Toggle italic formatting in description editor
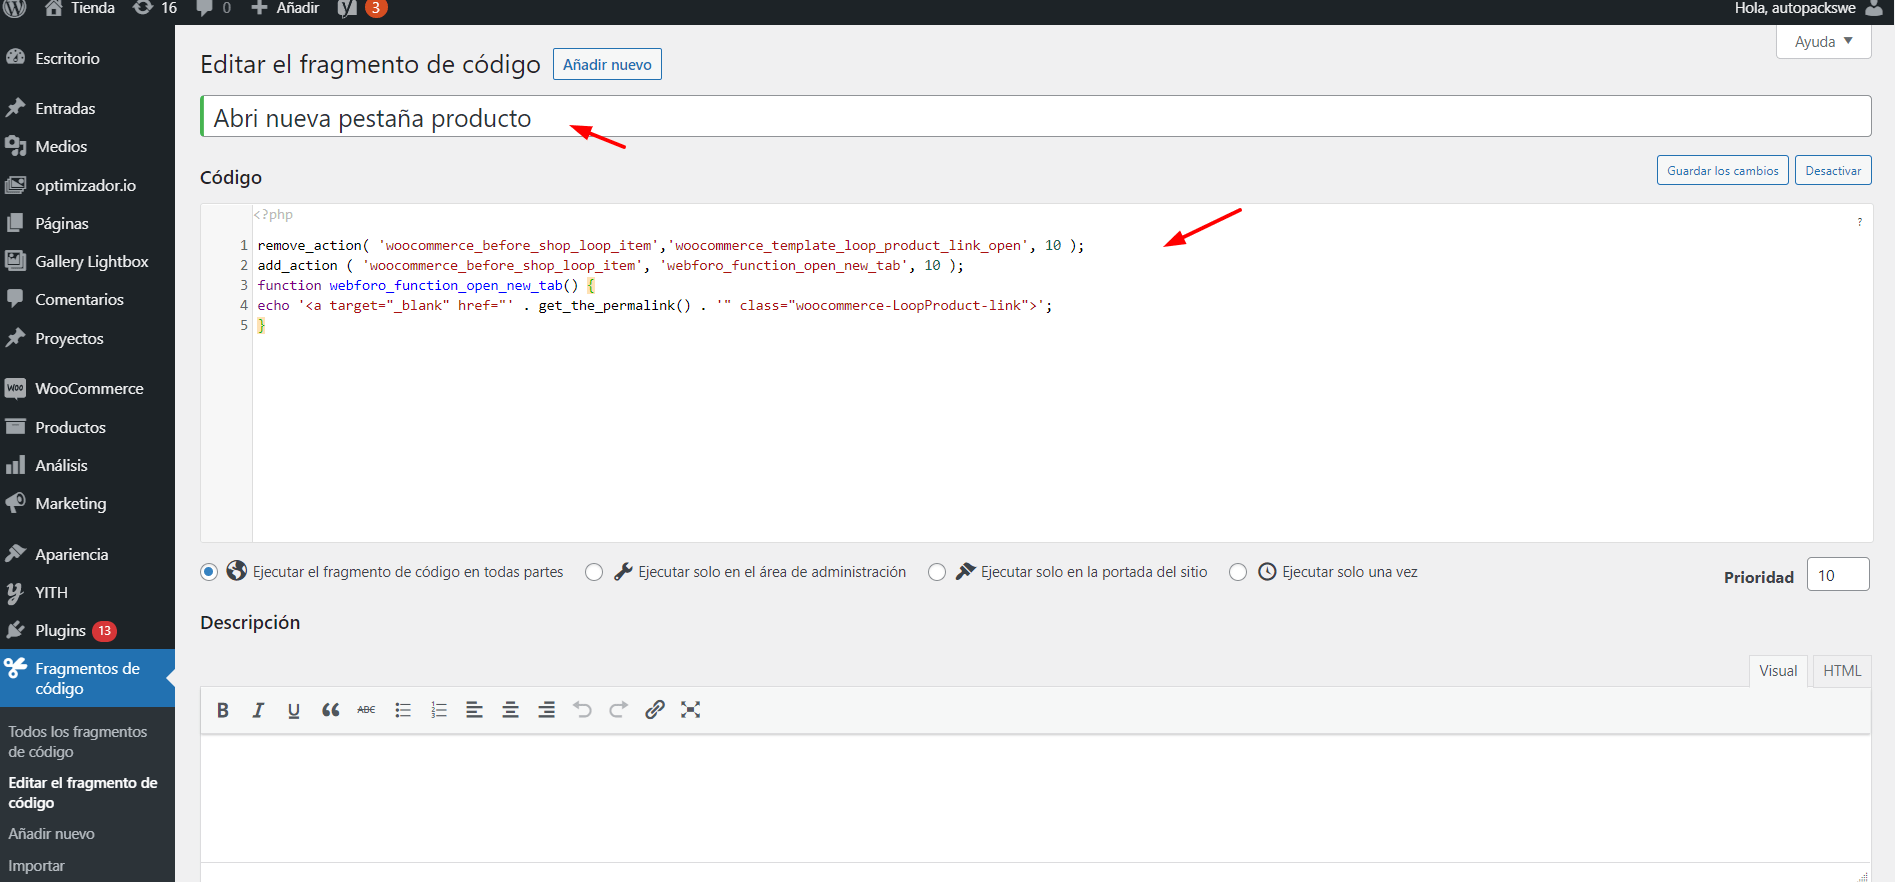This screenshot has height=882, width=1895. point(258,710)
